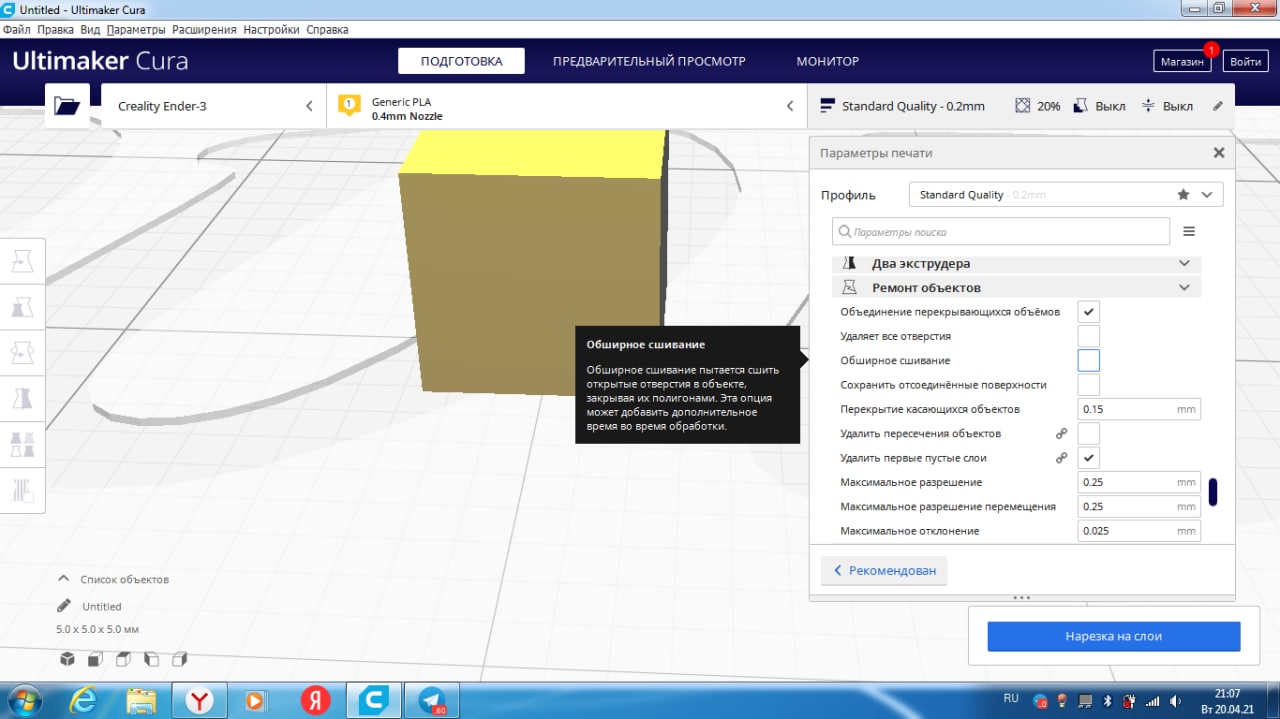Image resolution: width=1280 pixels, height=719 pixels.
Task: Enable Сохранить отсоединённые поверхности checkbox
Action: point(1089,385)
